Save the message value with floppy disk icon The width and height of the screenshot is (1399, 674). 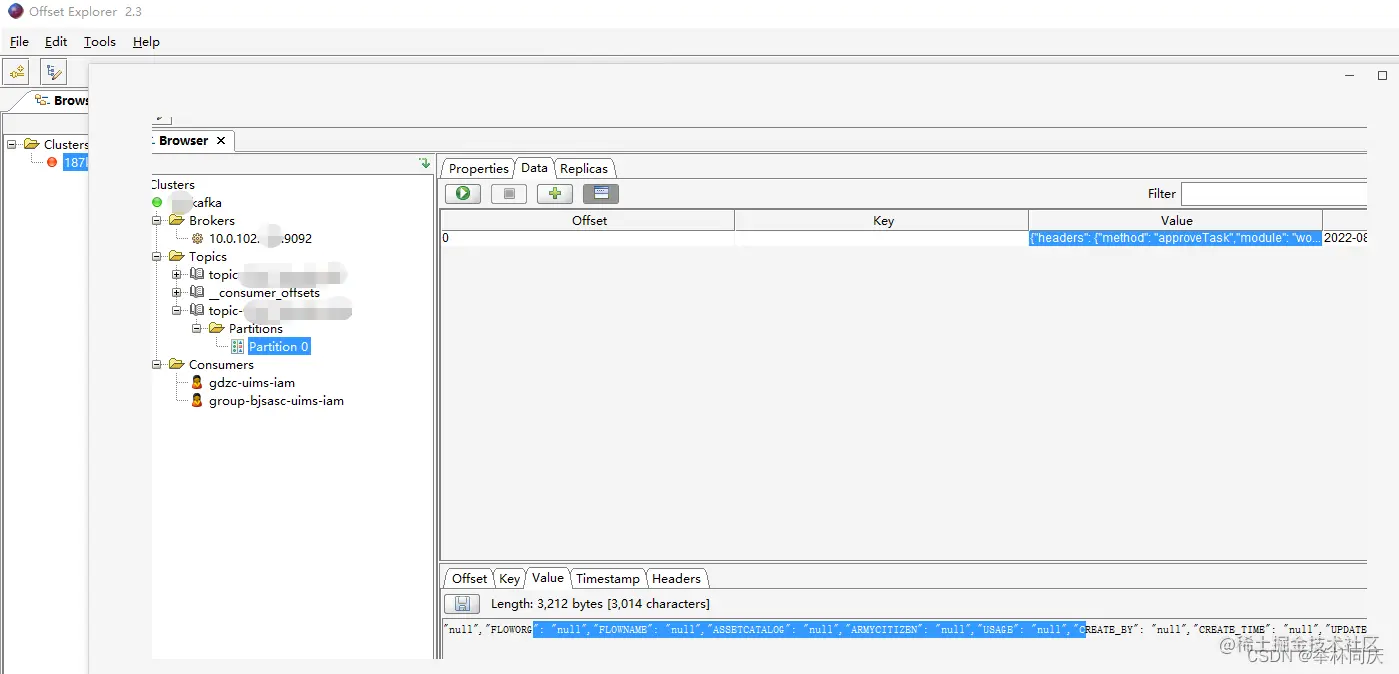point(462,604)
